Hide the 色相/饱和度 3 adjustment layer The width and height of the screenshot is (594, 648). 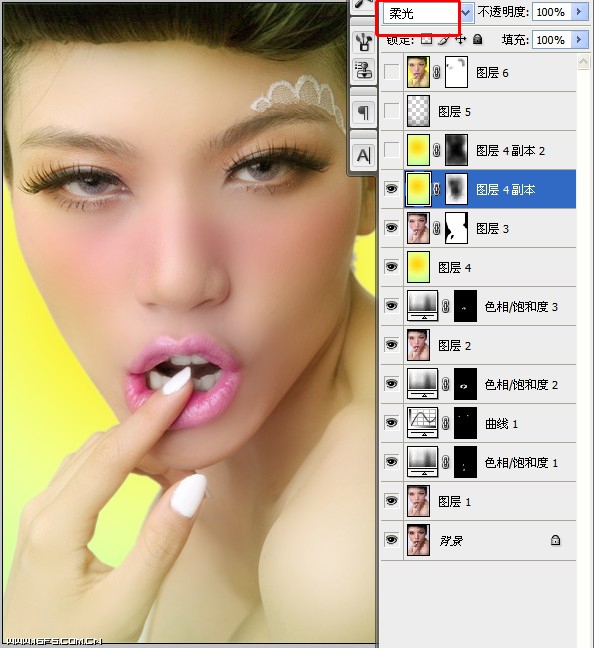[x=391, y=306]
